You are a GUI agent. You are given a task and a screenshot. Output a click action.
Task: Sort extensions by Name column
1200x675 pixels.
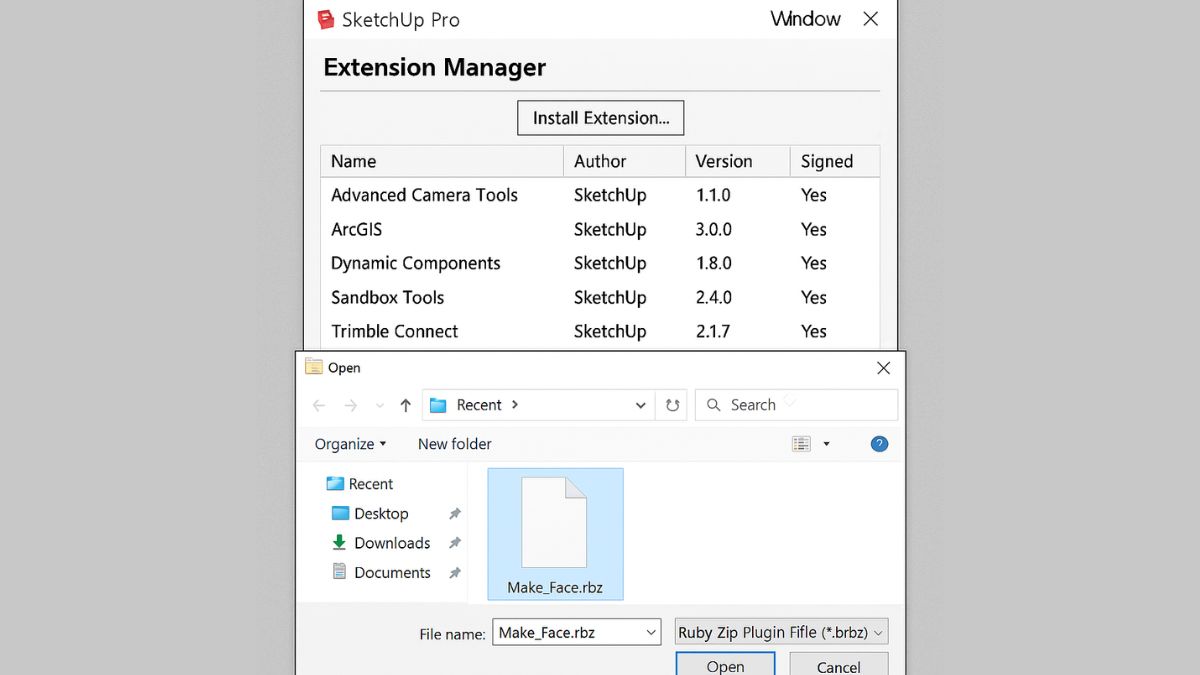pos(442,161)
